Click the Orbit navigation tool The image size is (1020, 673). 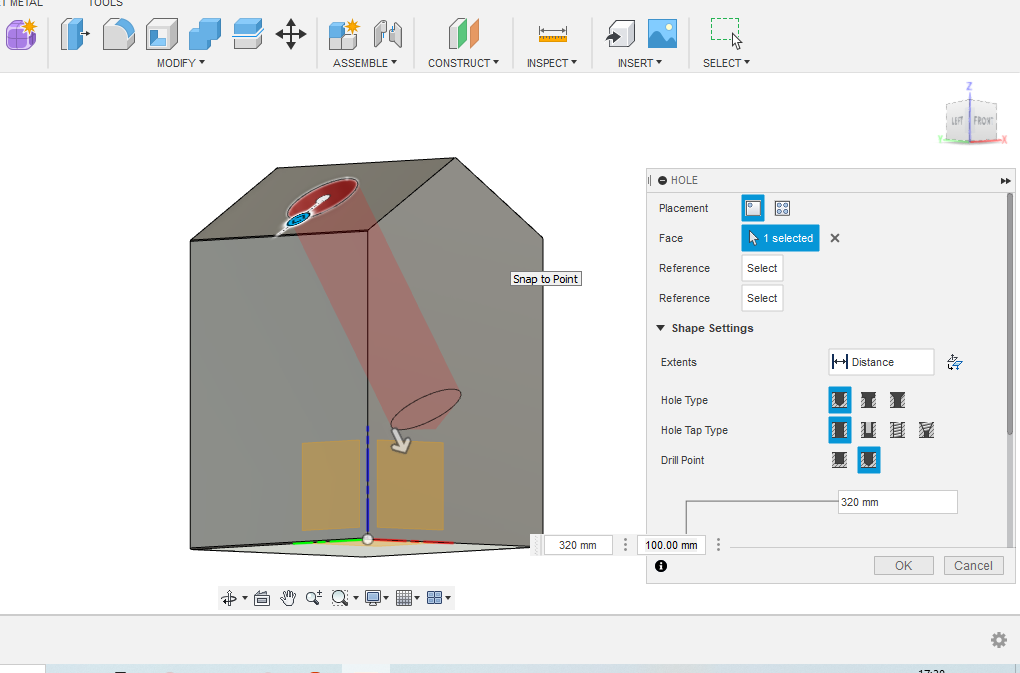(x=229, y=598)
